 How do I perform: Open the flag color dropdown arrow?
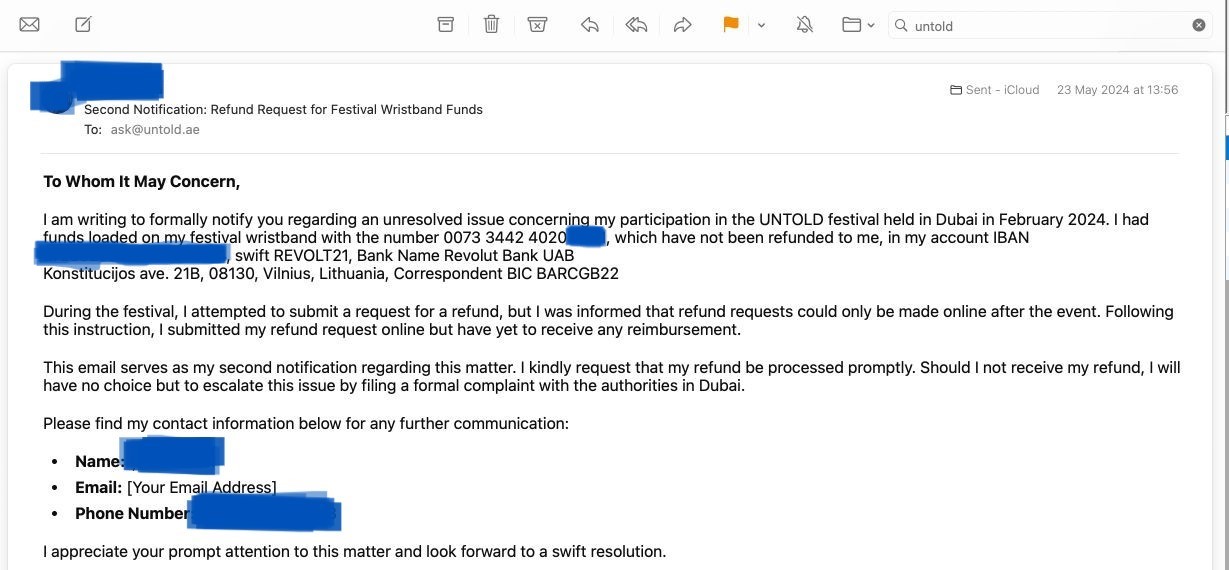coord(761,26)
